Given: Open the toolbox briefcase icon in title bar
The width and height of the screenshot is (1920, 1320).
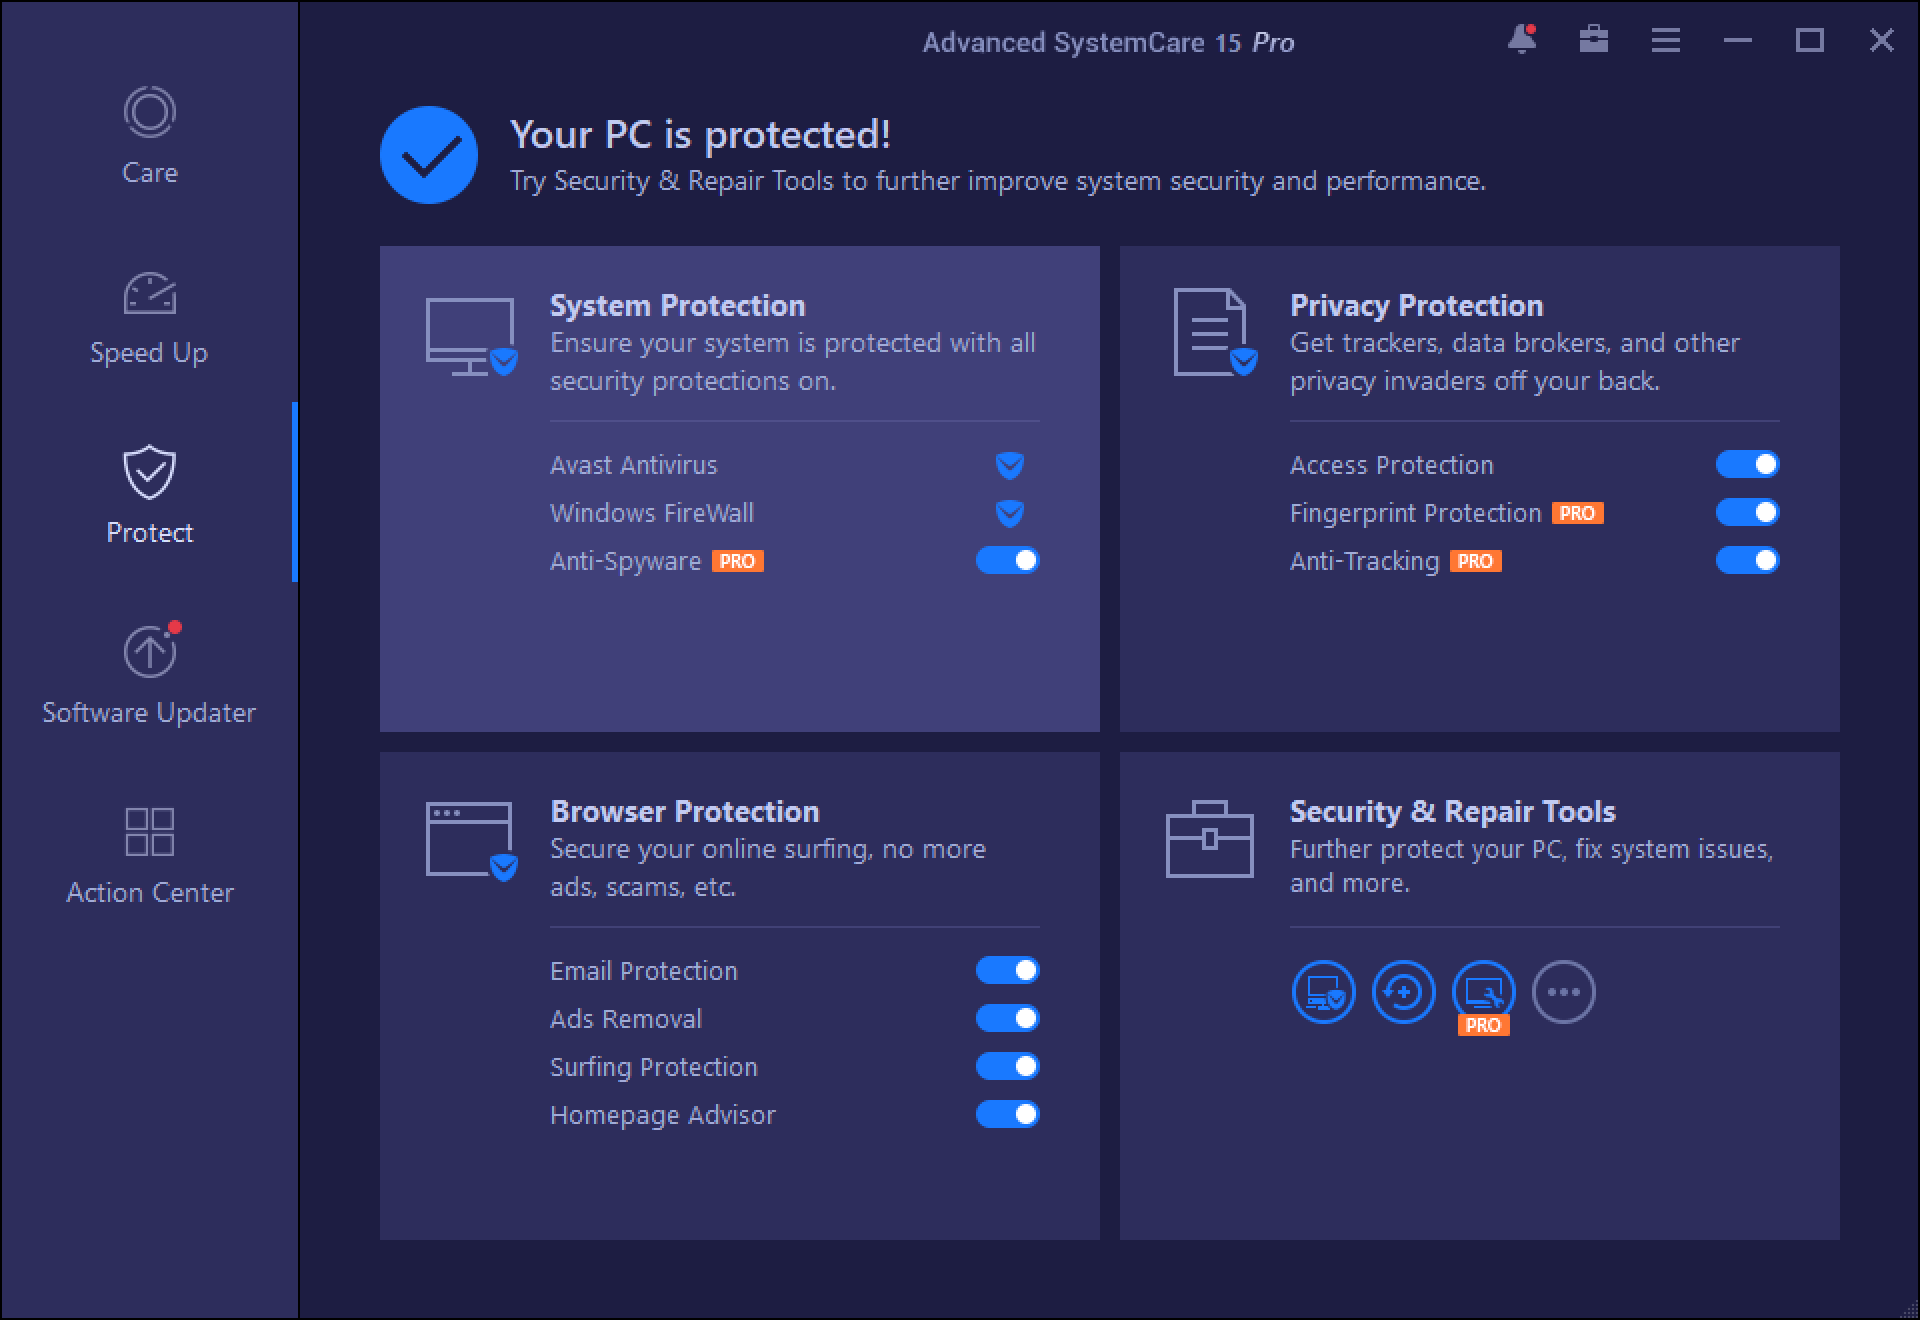Looking at the screenshot, I should tap(1594, 40).
